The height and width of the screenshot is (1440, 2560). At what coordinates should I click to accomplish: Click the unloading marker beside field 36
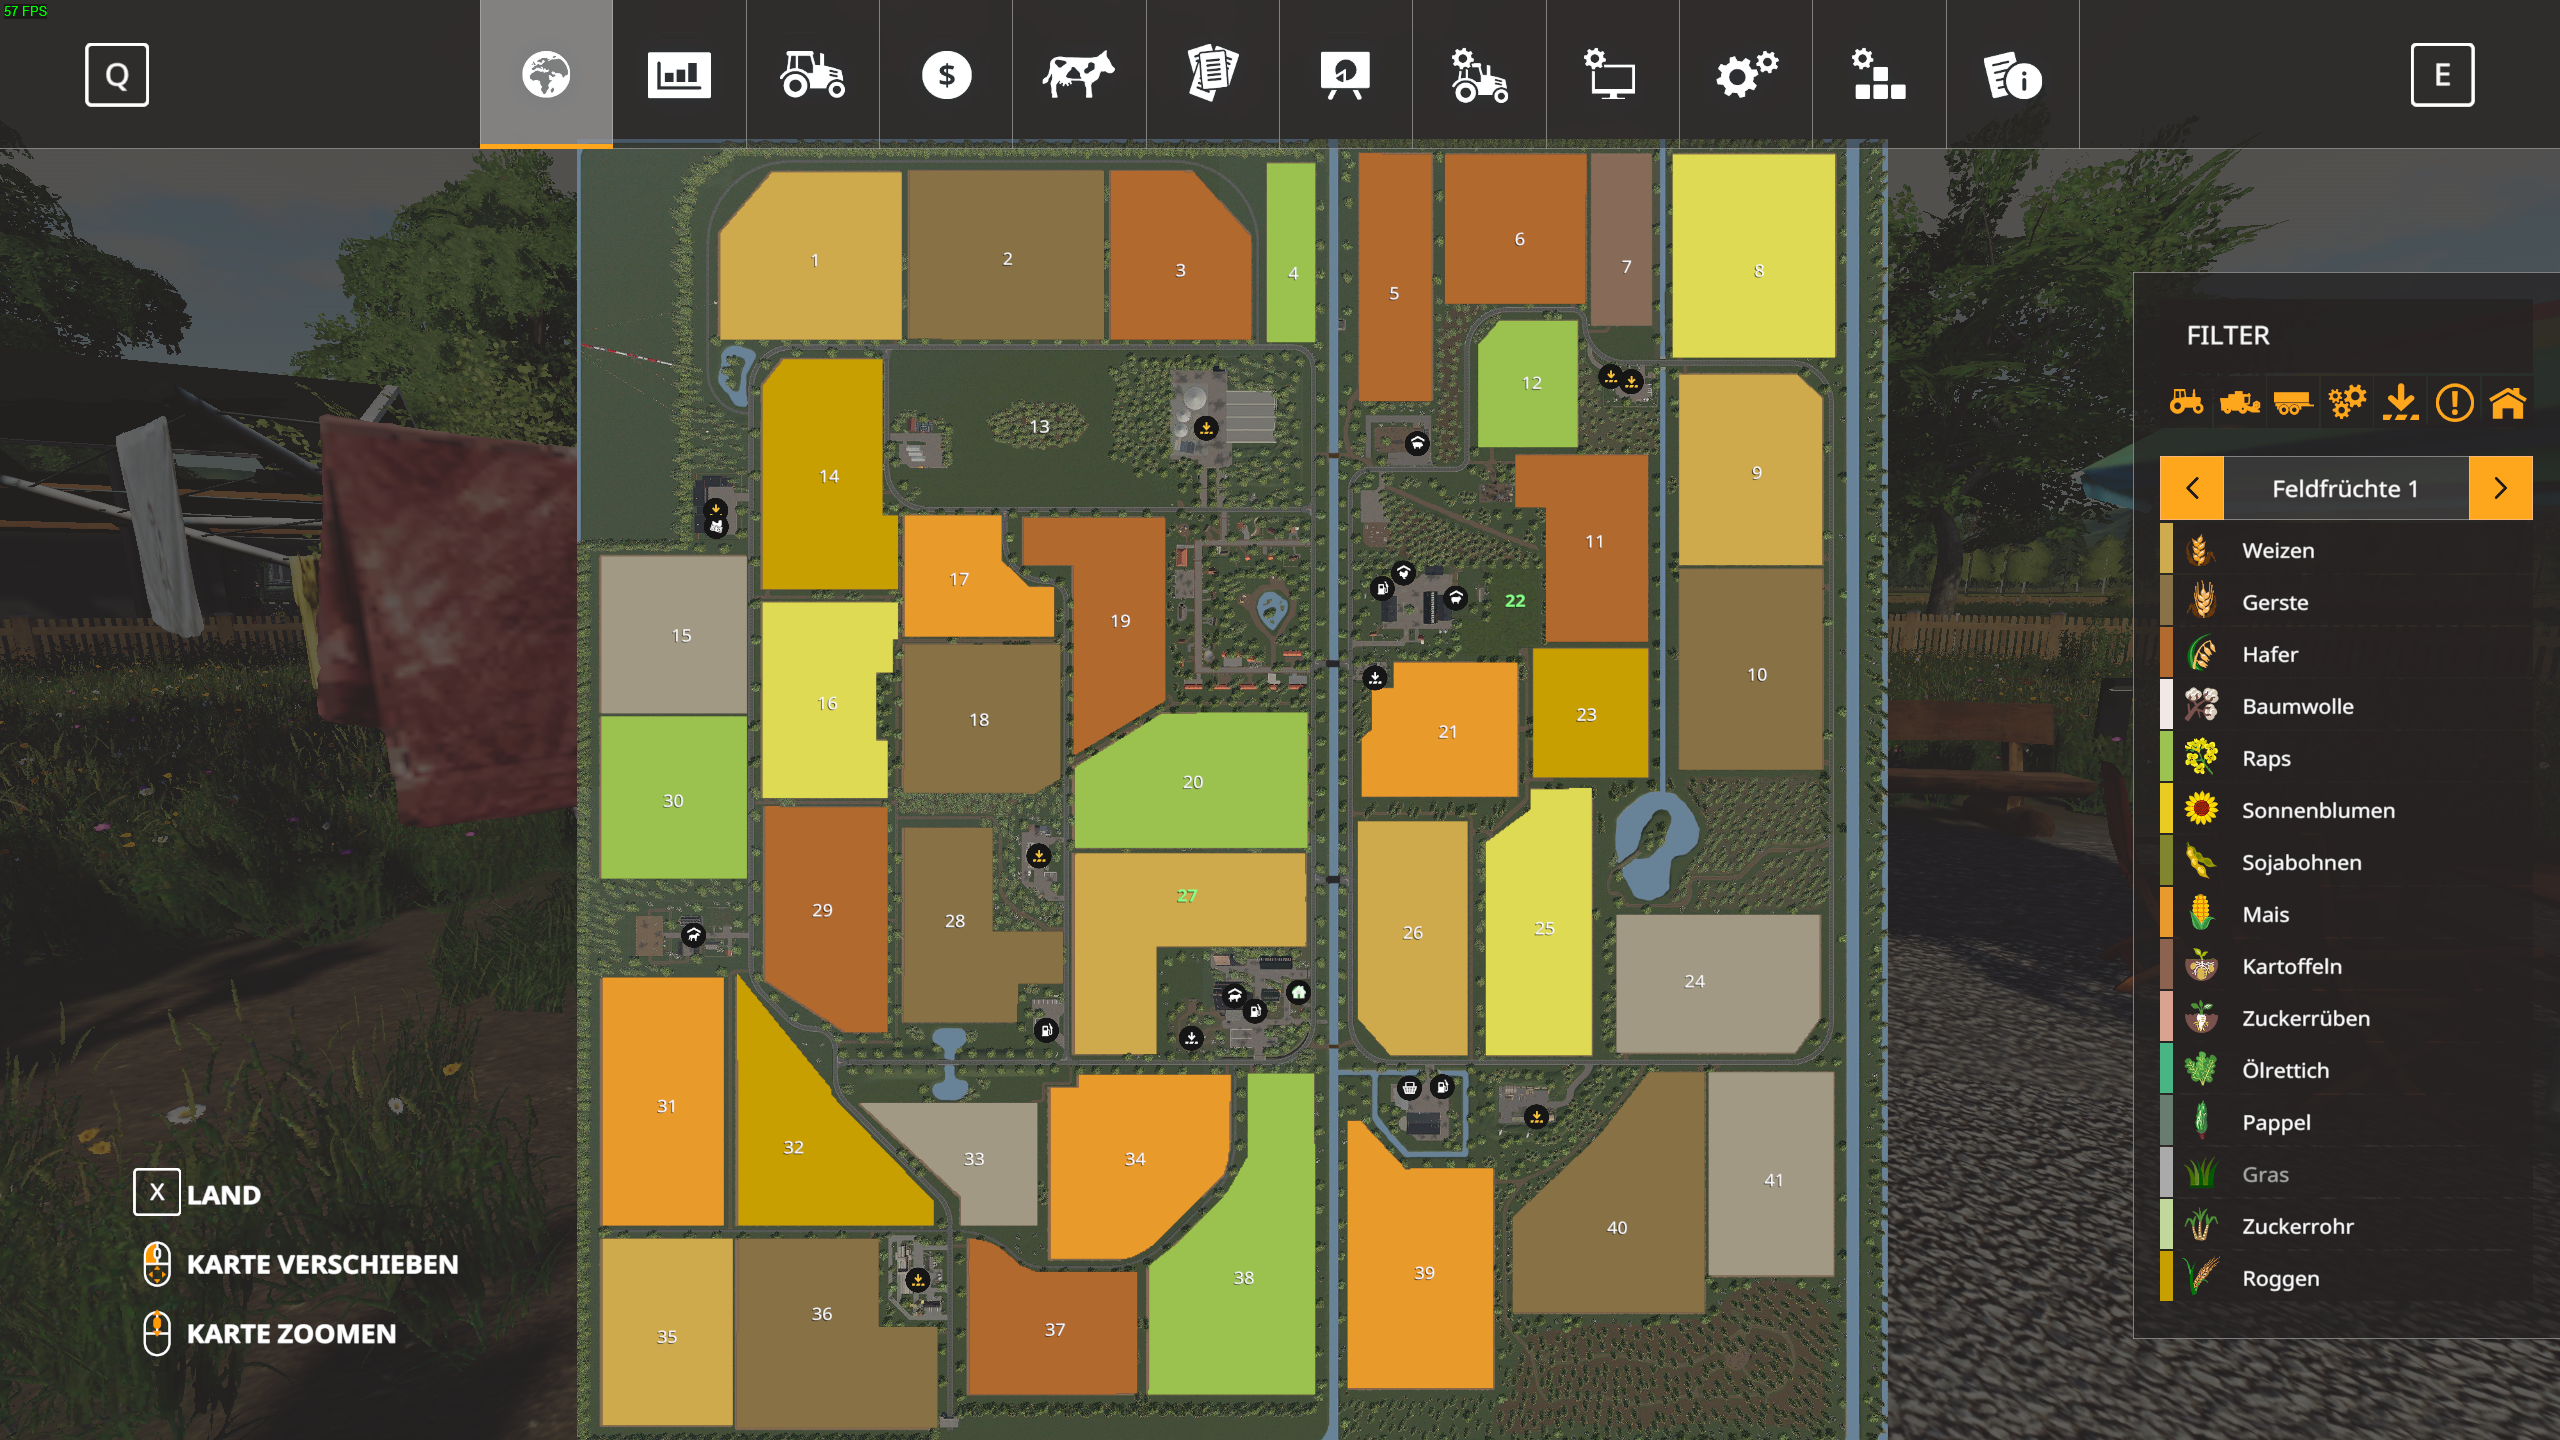click(917, 1279)
